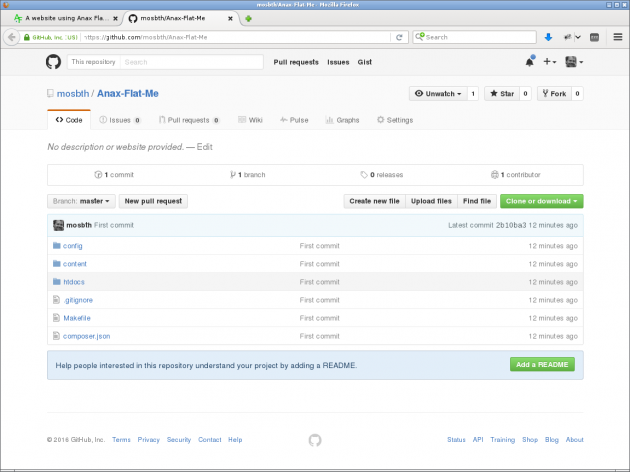
Task: Expand Clone or download menu
Action: click(x=542, y=201)
